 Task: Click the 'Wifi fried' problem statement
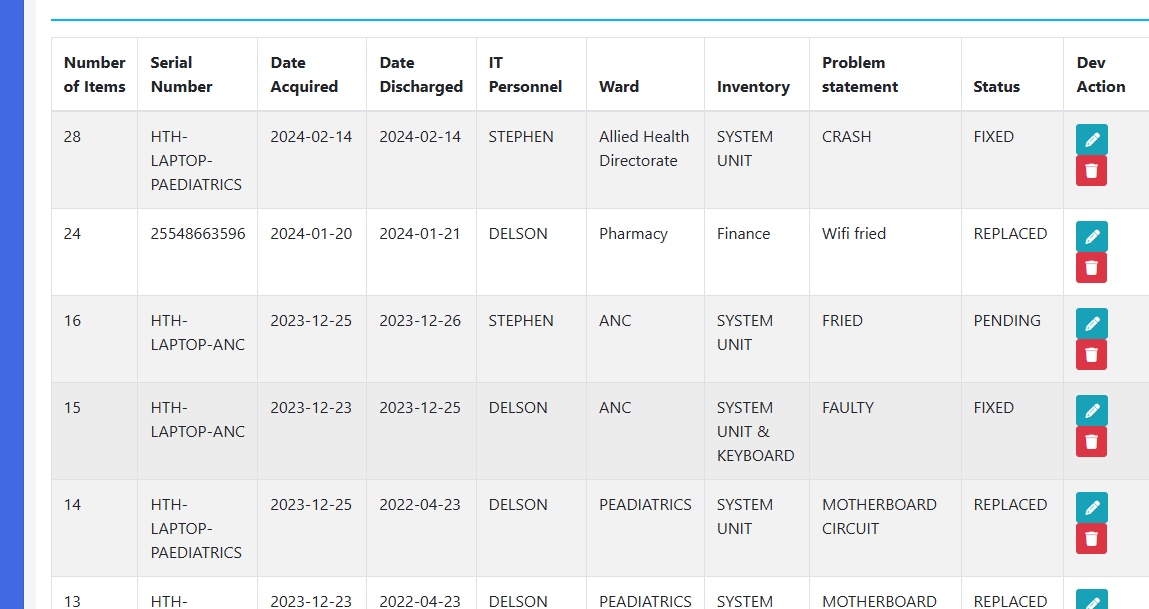(x=854, y=234)
